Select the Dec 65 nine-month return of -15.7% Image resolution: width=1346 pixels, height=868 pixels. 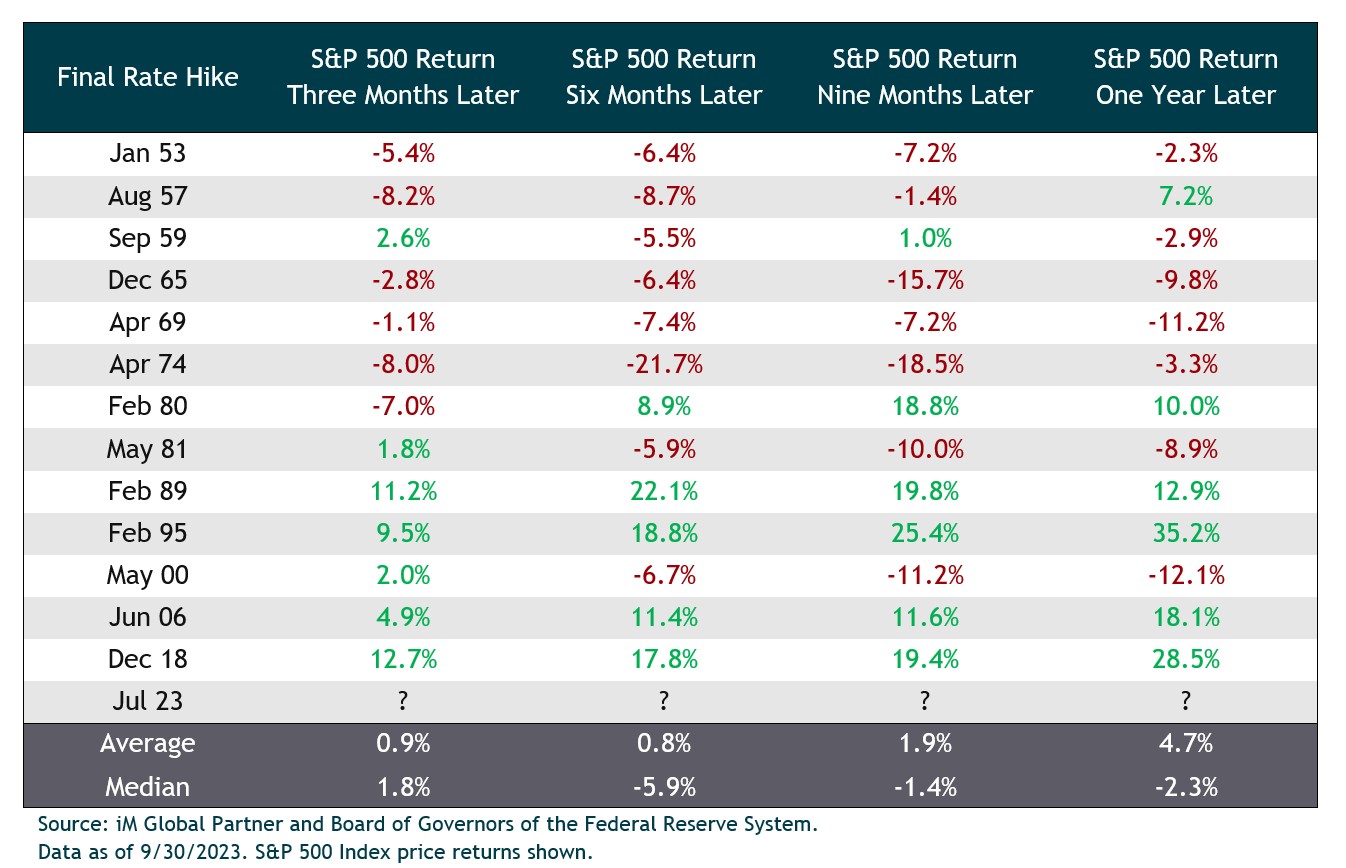click(924, 280)
